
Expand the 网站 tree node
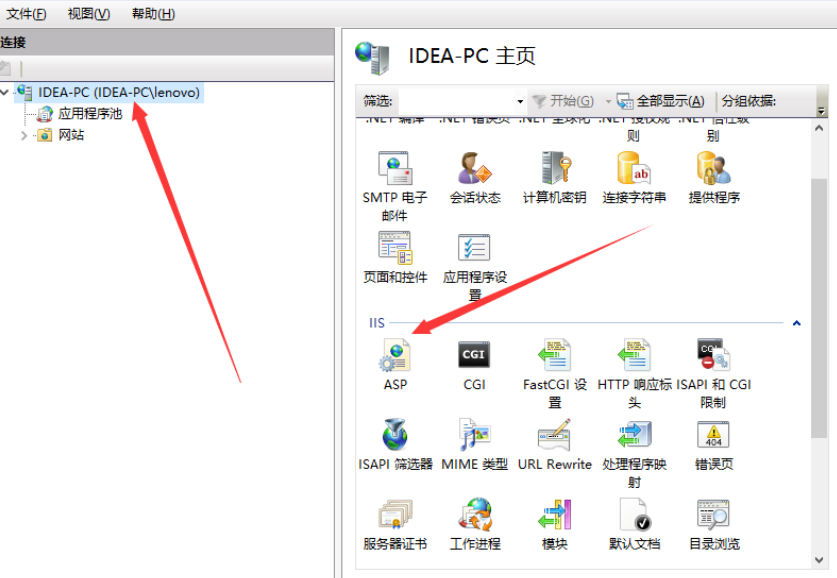point(23,135)
